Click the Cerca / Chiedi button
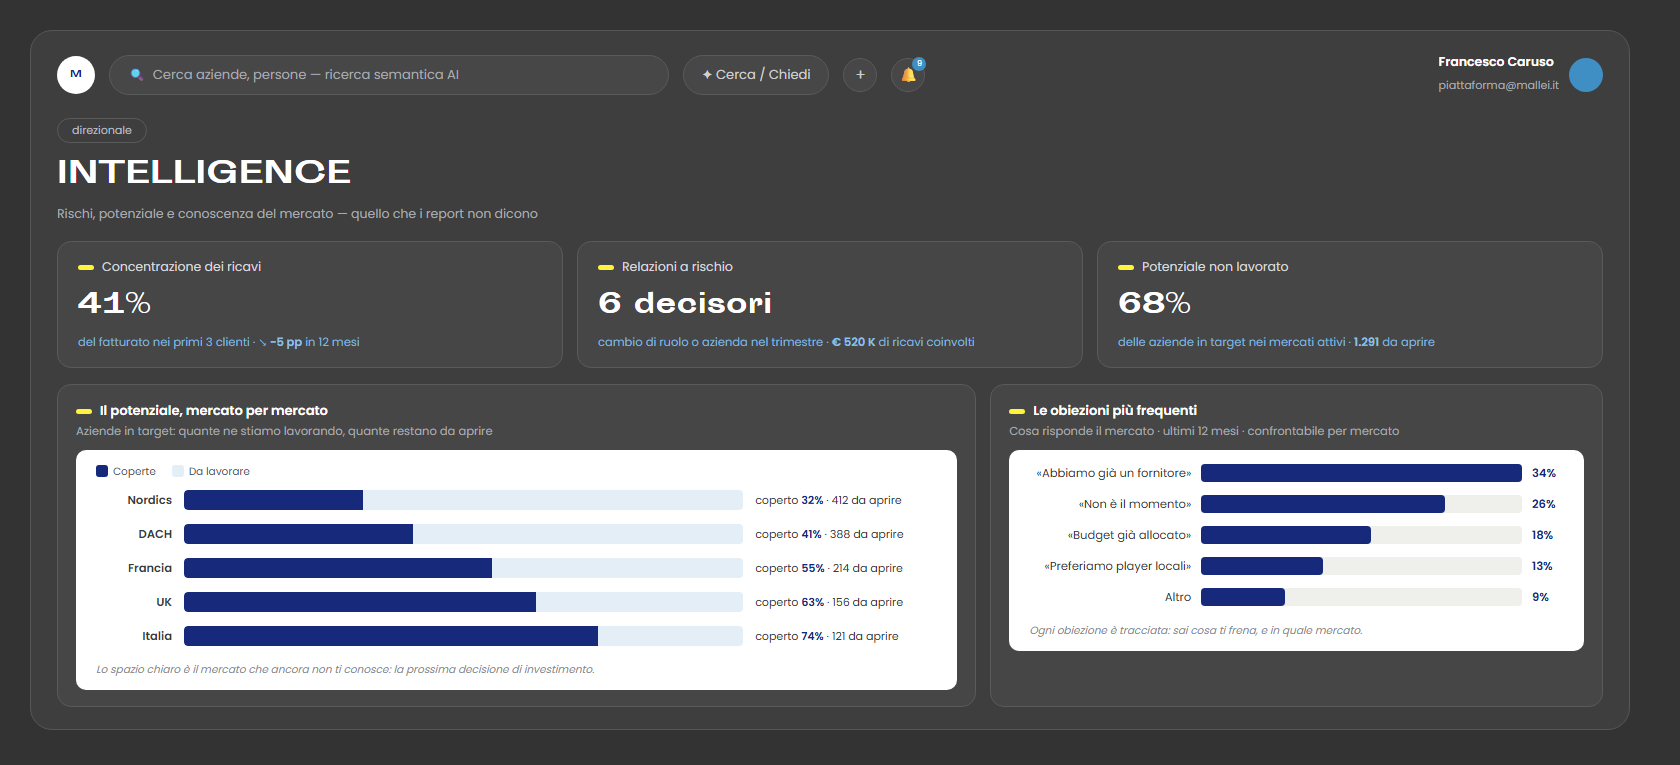This screenshot has width=1680, height=765. pyautogui.click(x=756, y=75)
